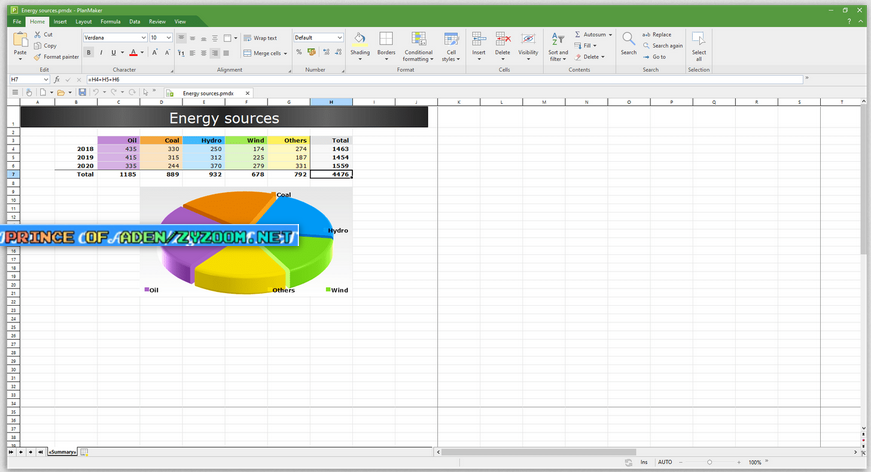Switch to the Data ribbon tab
The width and height of the screenshot is (871, 472).
[x=134, y=22]
